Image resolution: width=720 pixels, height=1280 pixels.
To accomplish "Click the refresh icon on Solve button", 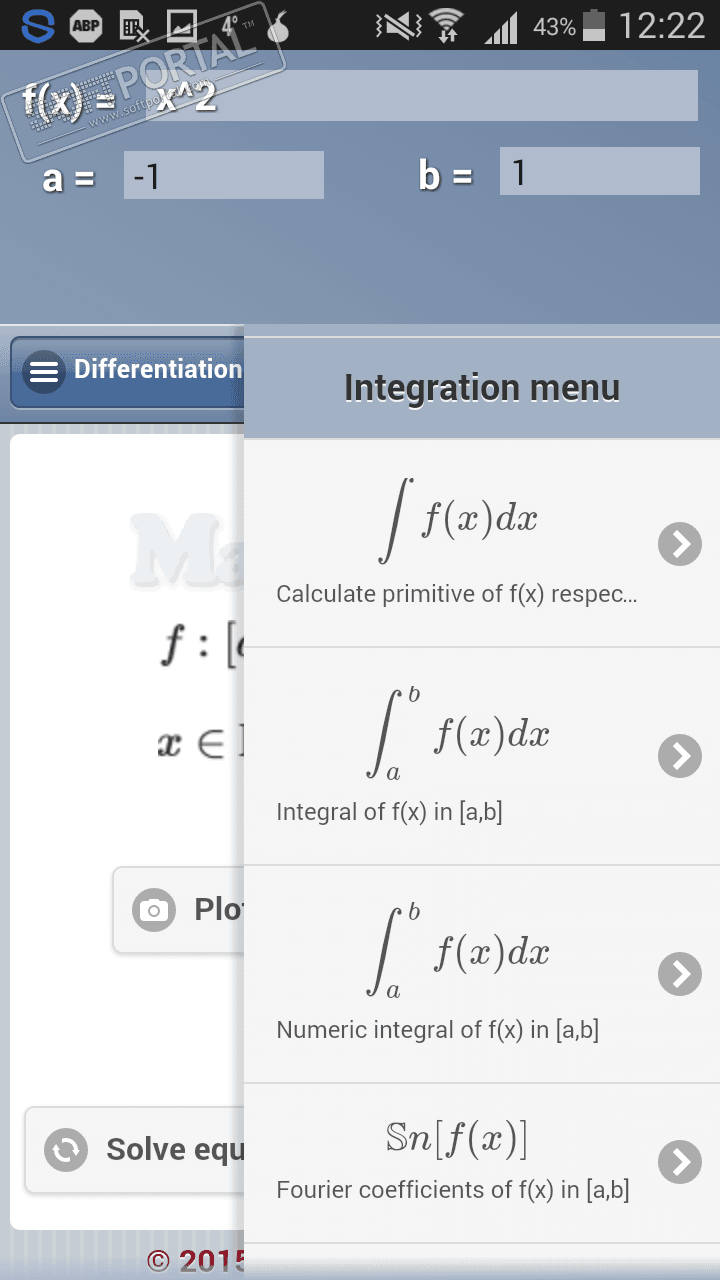I will click(x=66, y=1150).
